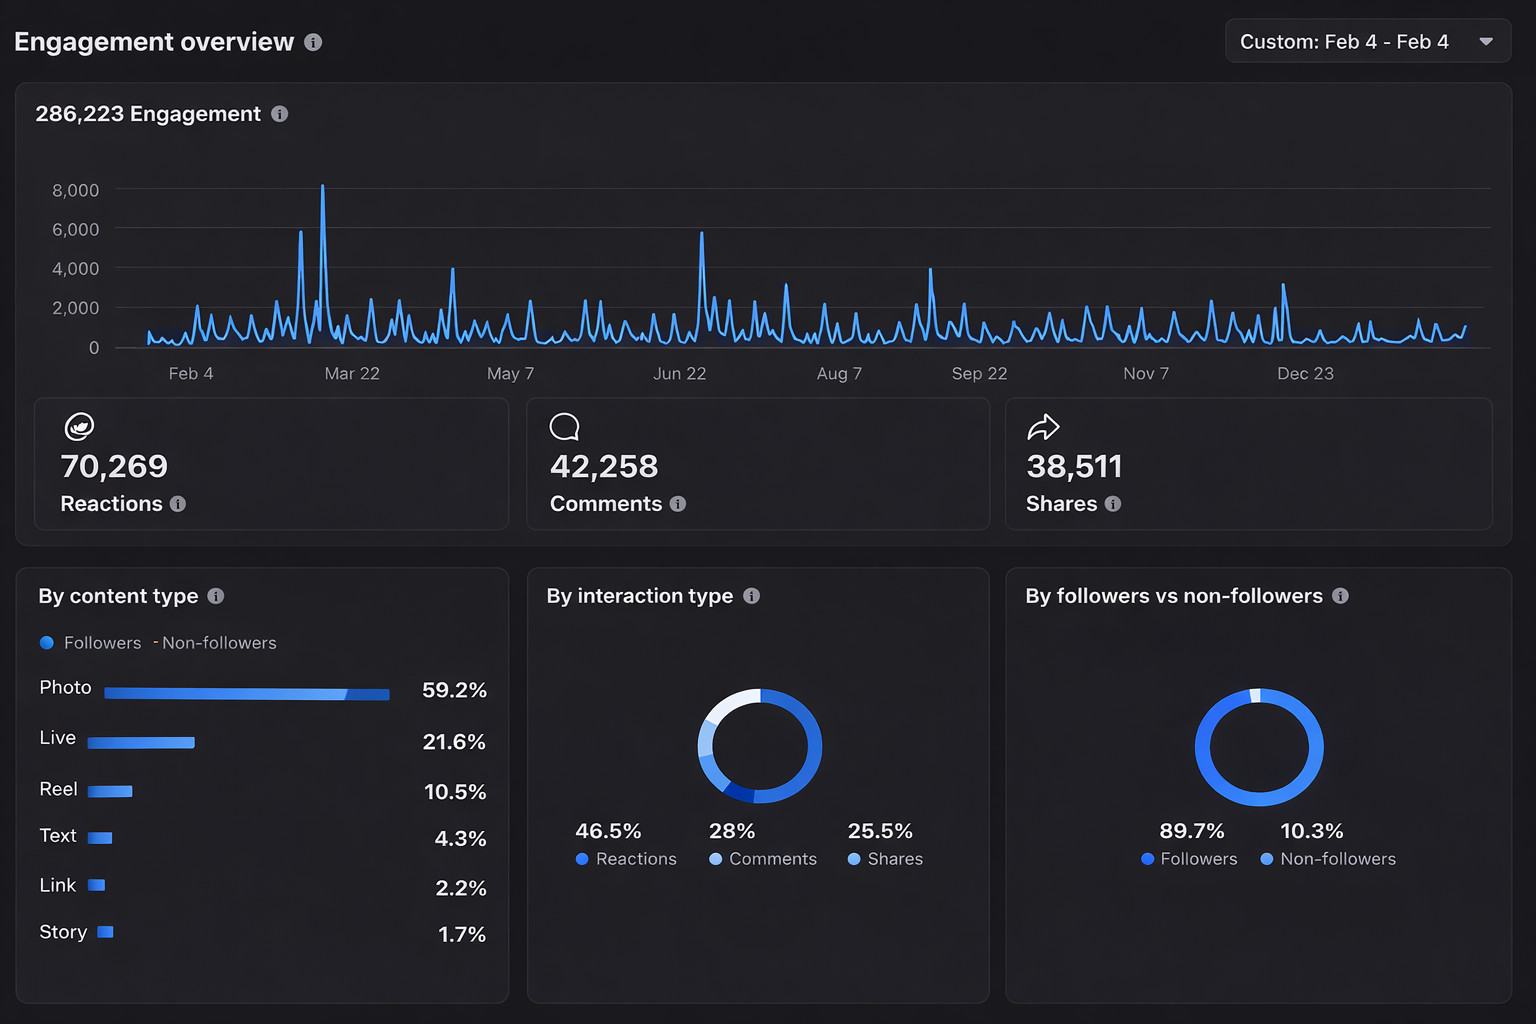
Task: Click the engagement spike near Mar 22
Action: (323, 200)
